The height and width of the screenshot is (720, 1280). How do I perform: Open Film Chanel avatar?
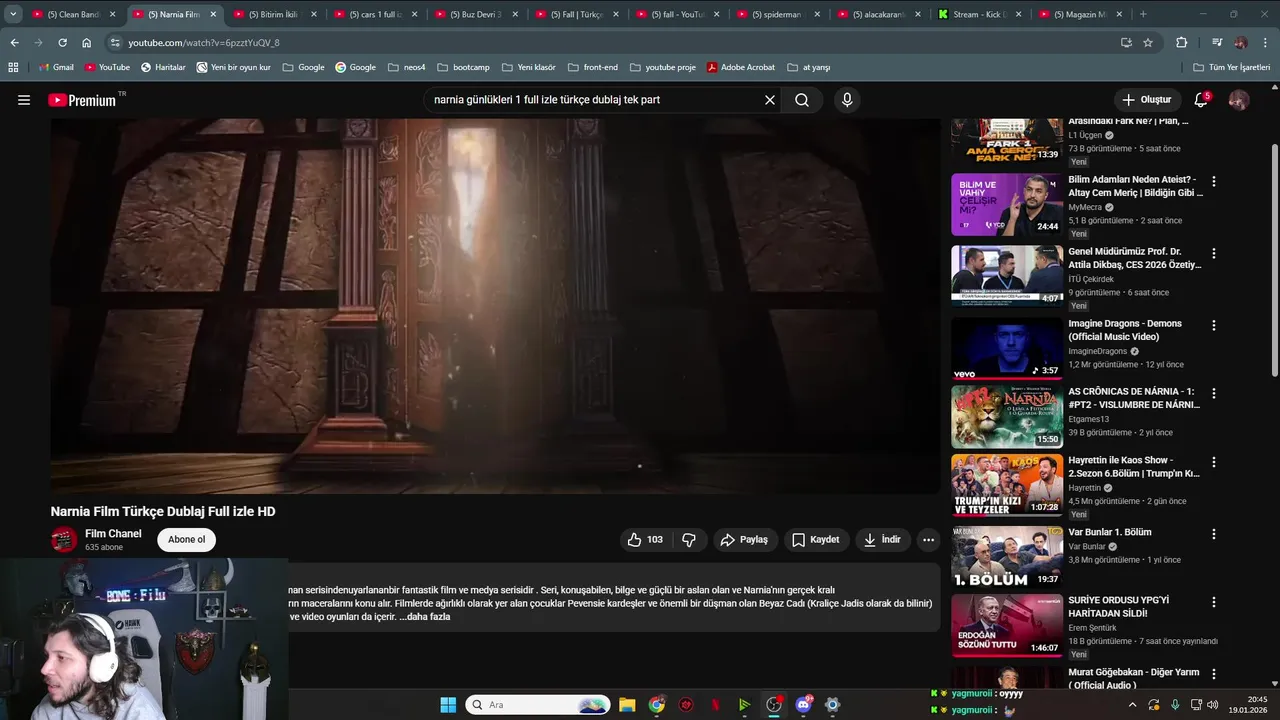pos(64,540)
